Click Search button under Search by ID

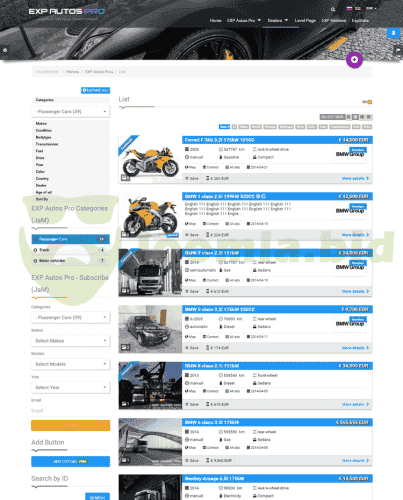click(x=97, y=497)
